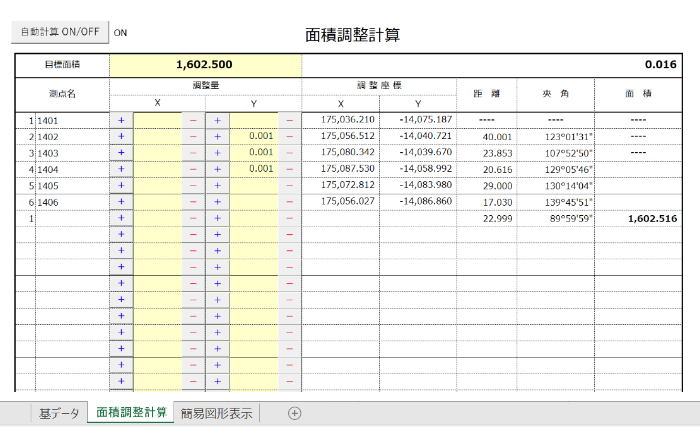
Task: Click X minus button for point 1401
Action: (x=193, y=120)
